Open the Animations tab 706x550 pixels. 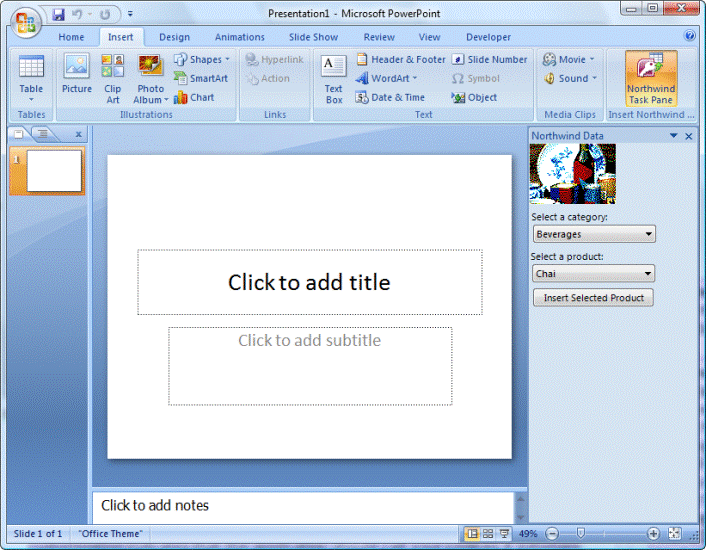pyautogui.click(x=240, y=37)
